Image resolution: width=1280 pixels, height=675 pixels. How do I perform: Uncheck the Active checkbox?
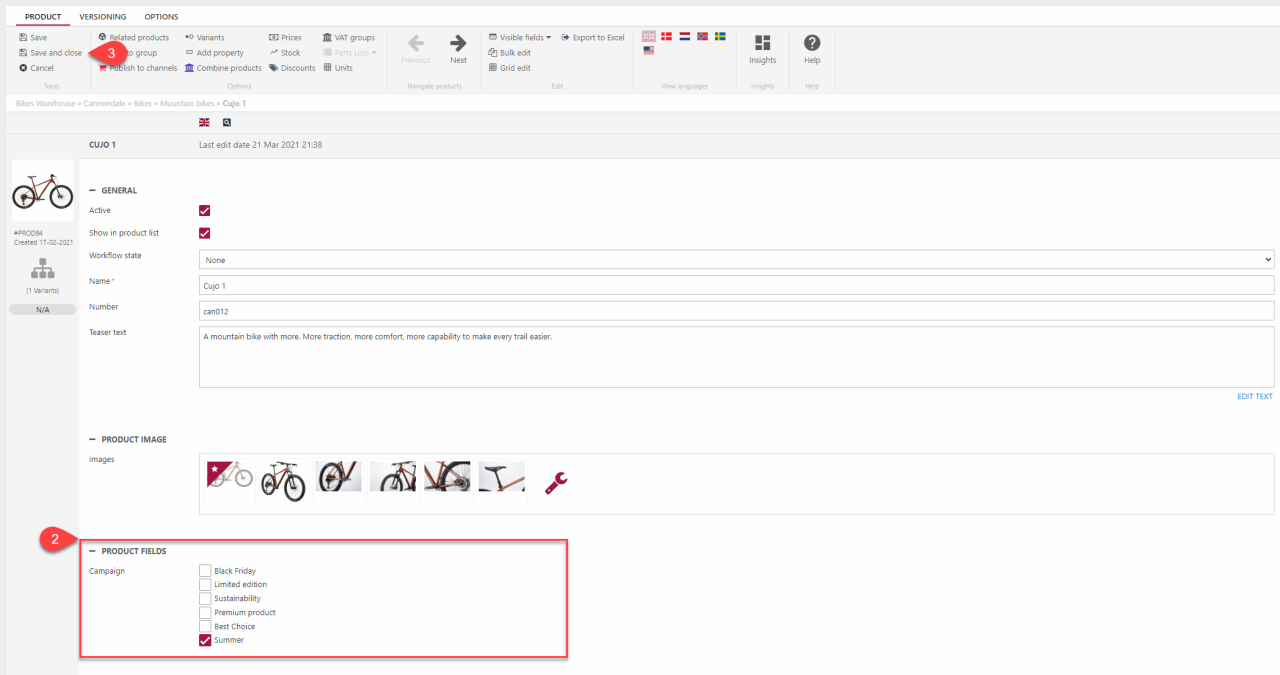205,211
